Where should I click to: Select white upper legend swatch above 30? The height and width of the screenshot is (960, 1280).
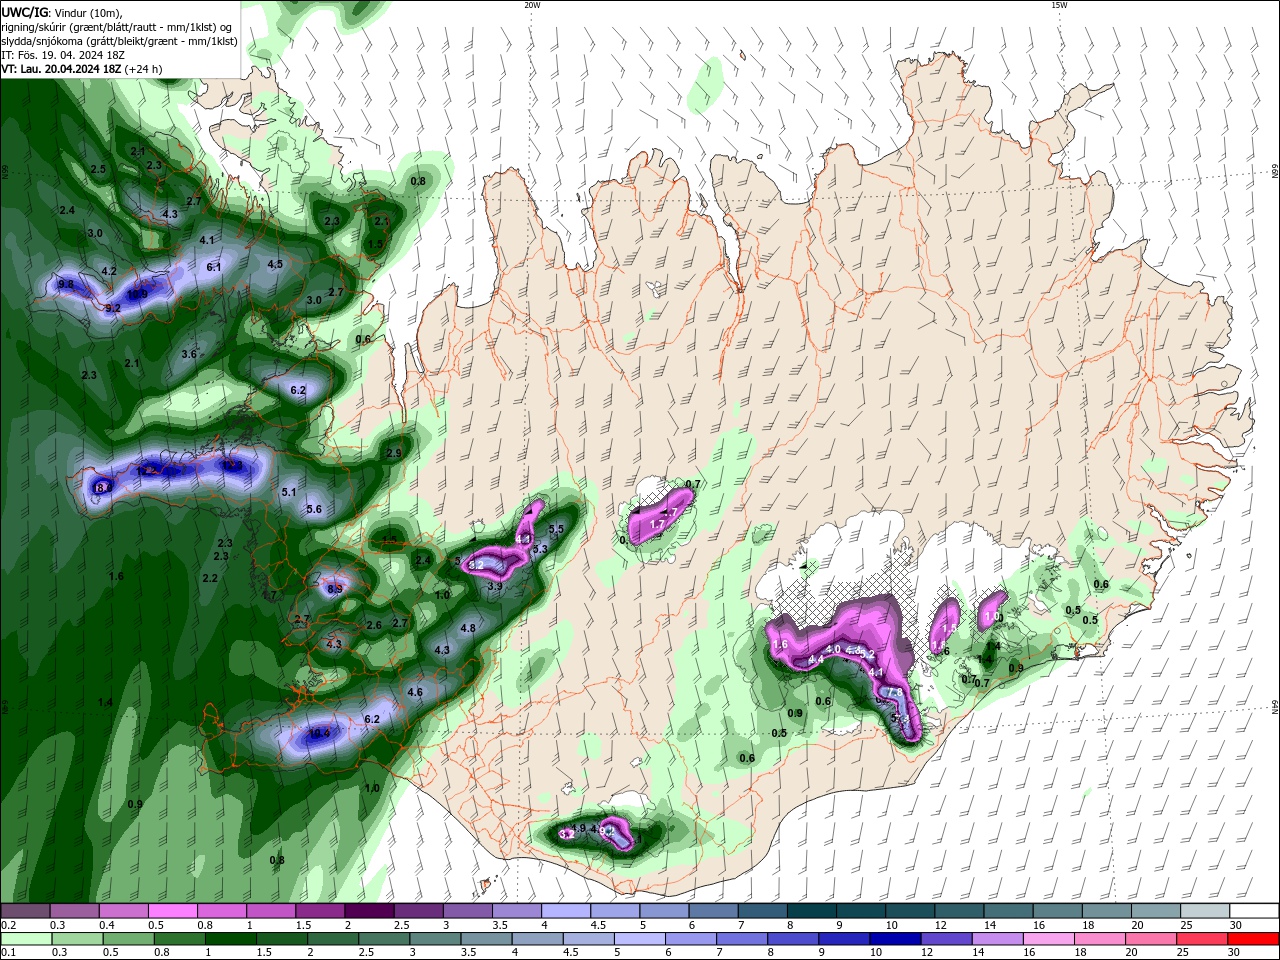pyautogui.click(x=1255, y=911)
